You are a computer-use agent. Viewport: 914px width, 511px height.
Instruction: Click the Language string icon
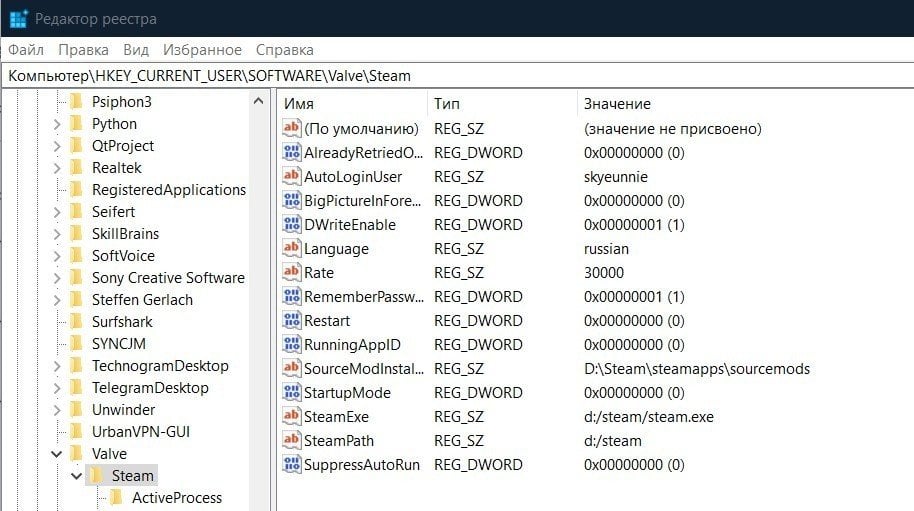[291, 248]
